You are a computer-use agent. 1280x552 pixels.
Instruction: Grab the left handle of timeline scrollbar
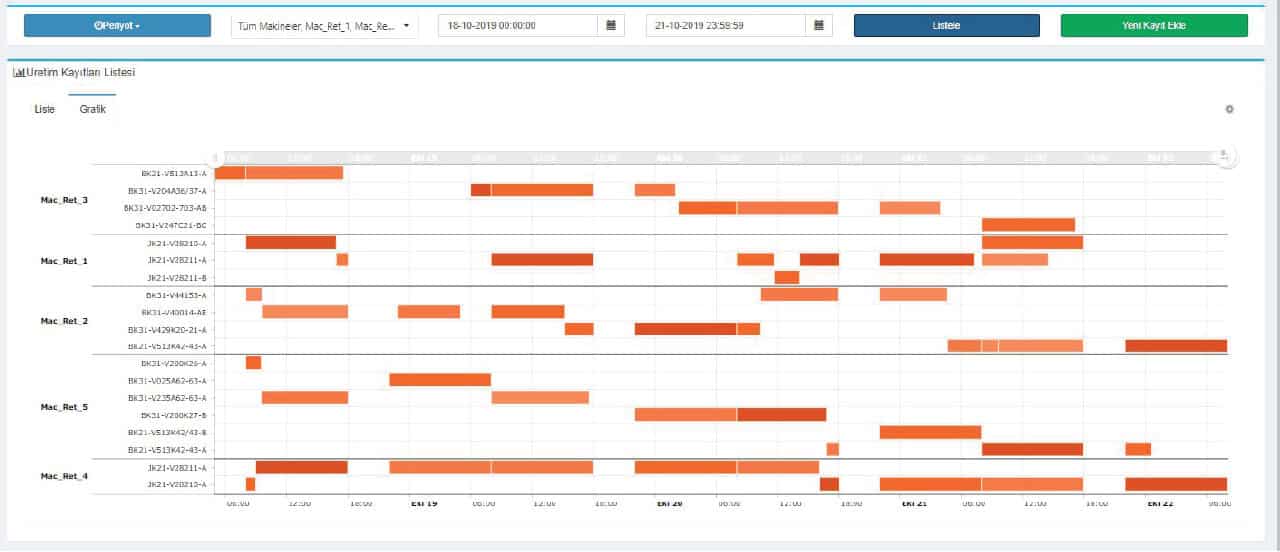[215, 158]
